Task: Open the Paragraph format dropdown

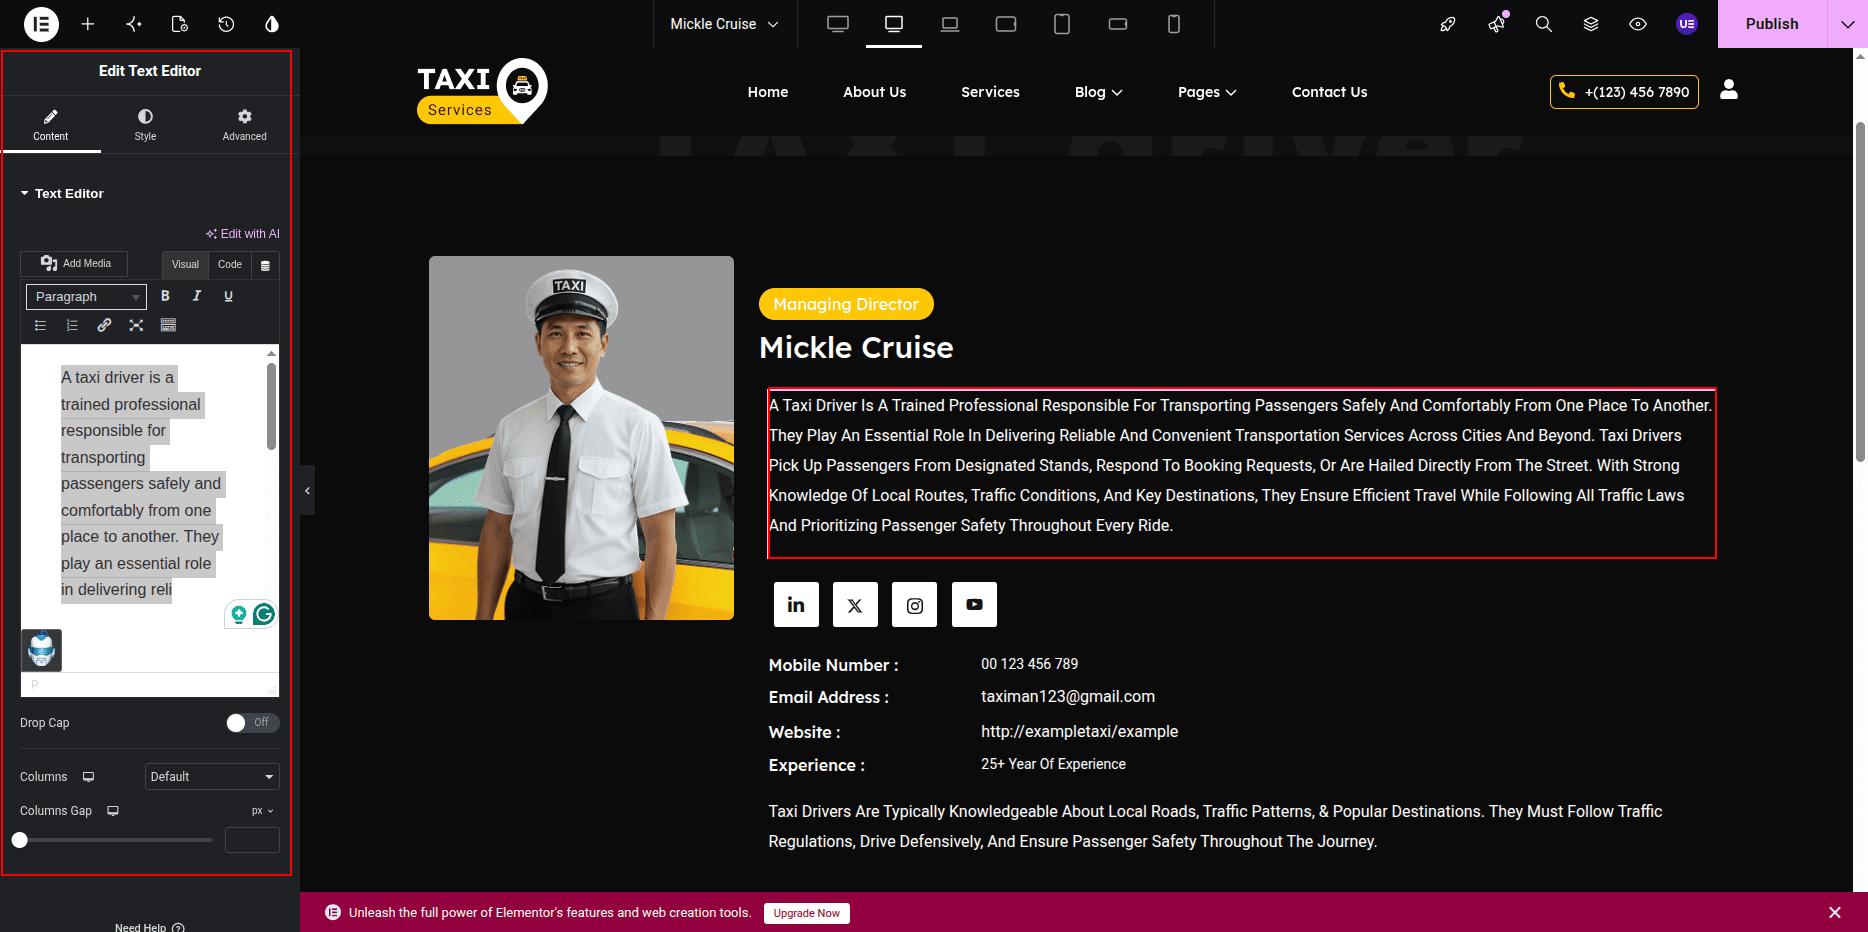Action: (86, 296)
